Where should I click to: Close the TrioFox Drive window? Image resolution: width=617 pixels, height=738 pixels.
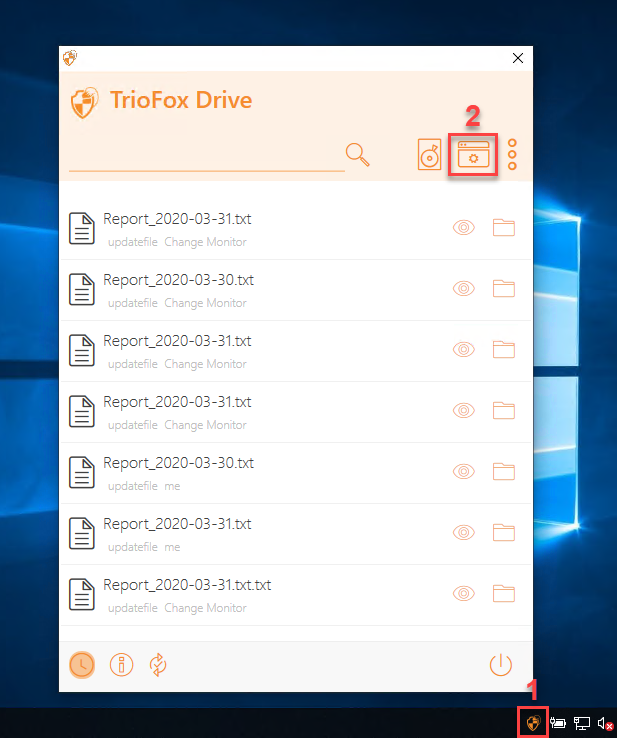pos(518,58)
